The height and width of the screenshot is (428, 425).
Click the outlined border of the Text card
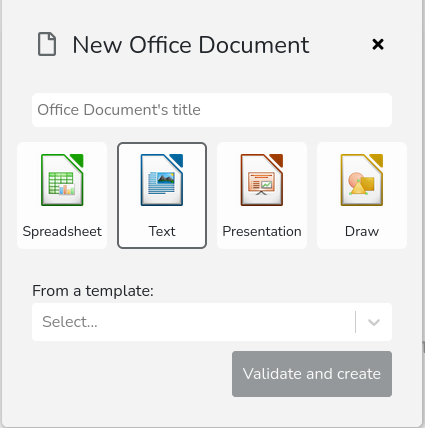click(162, 144)
